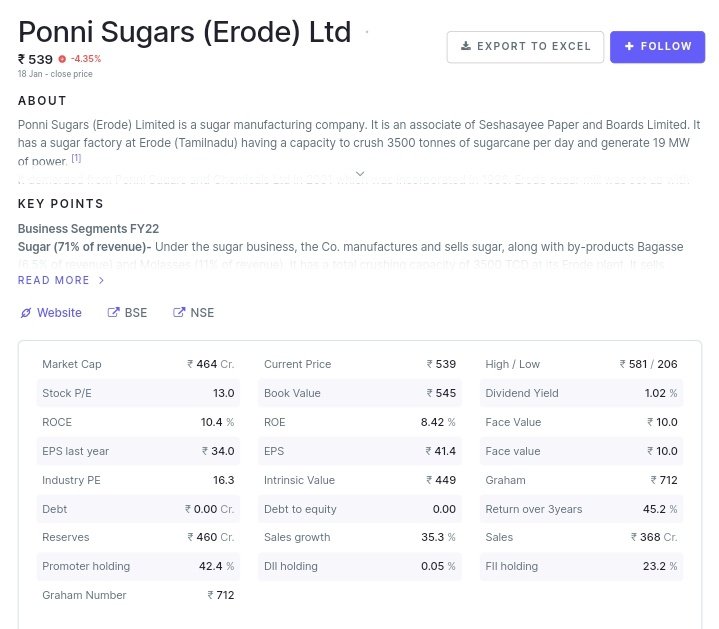Screen dimensions: 719x629
Task: Open the company Website link
Action: point(59,313)
